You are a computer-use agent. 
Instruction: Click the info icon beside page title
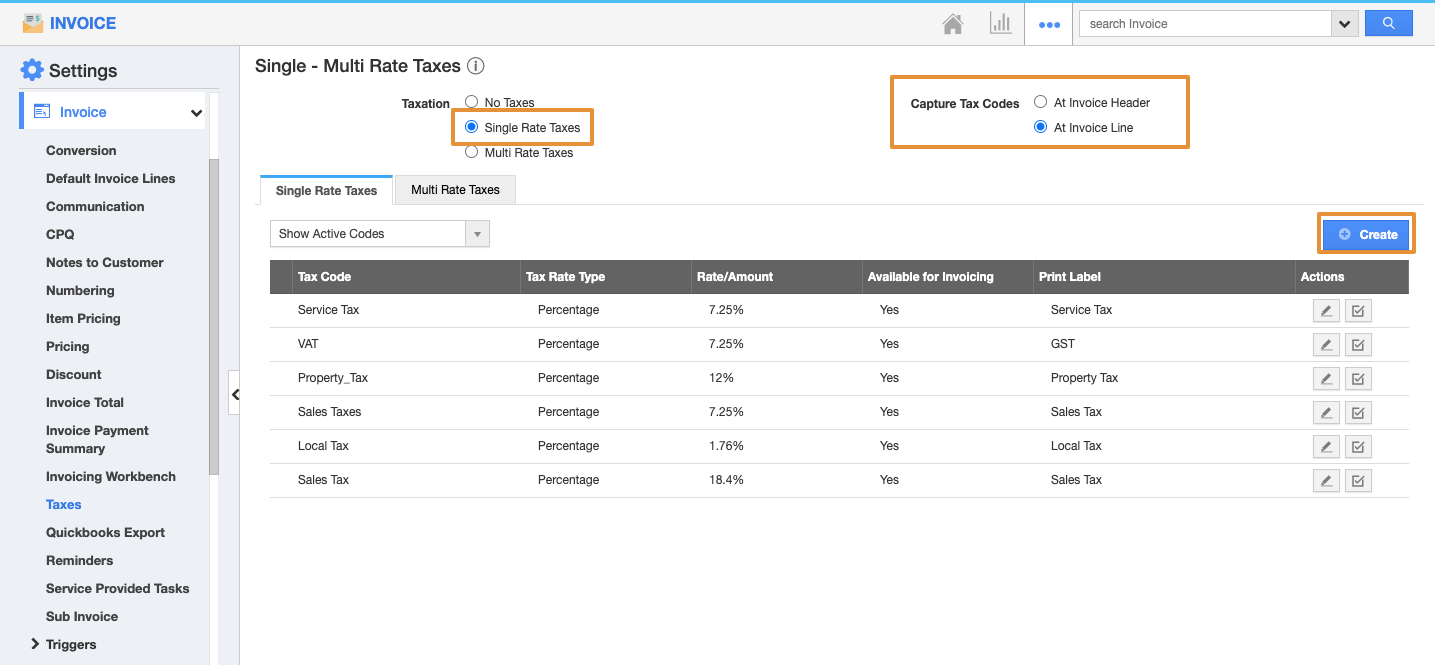click(x=476, y=66)
